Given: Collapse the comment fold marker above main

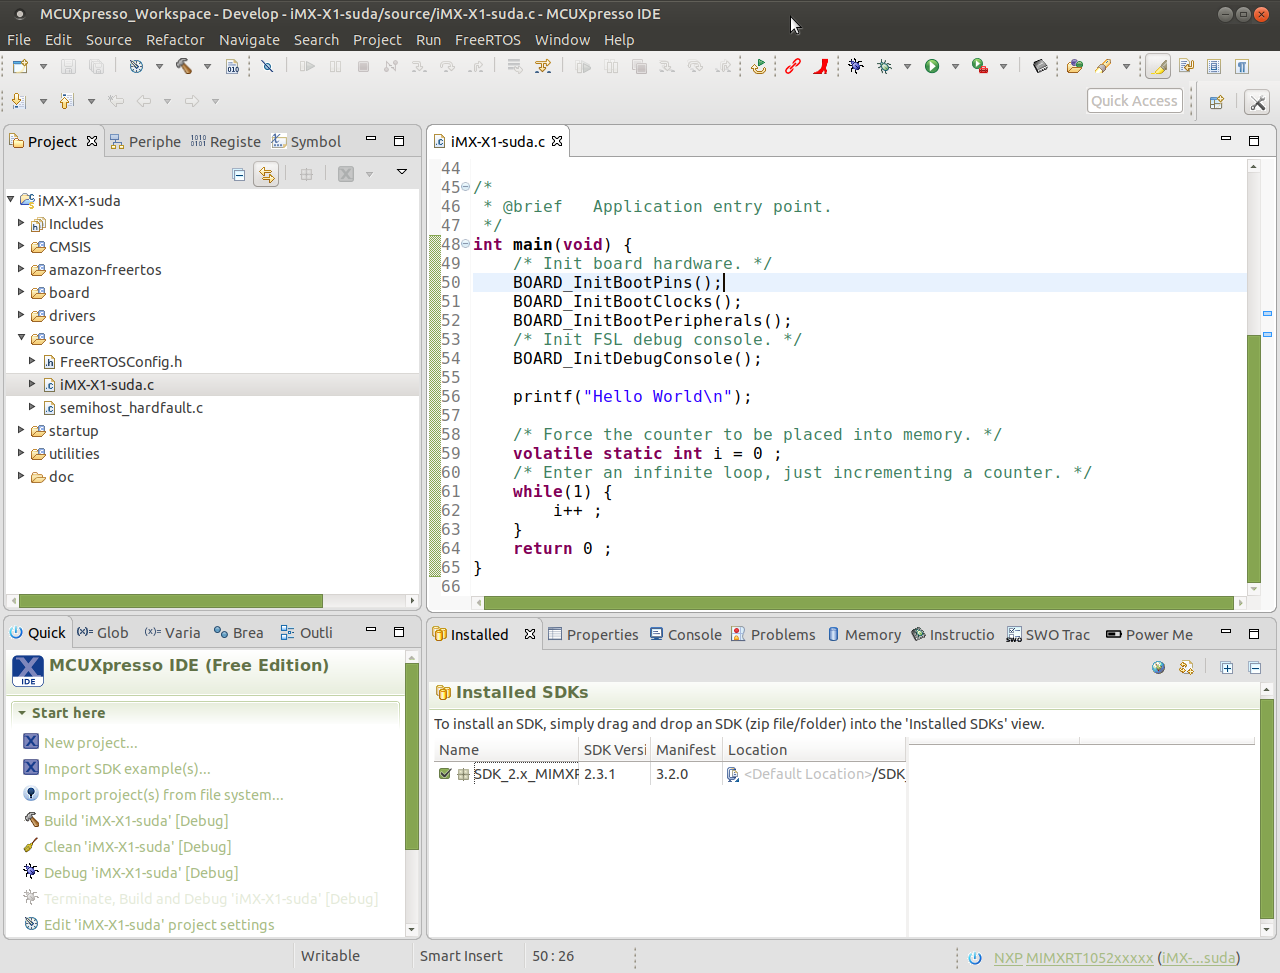Looking at the screenshot, I should tap(465, 187).
